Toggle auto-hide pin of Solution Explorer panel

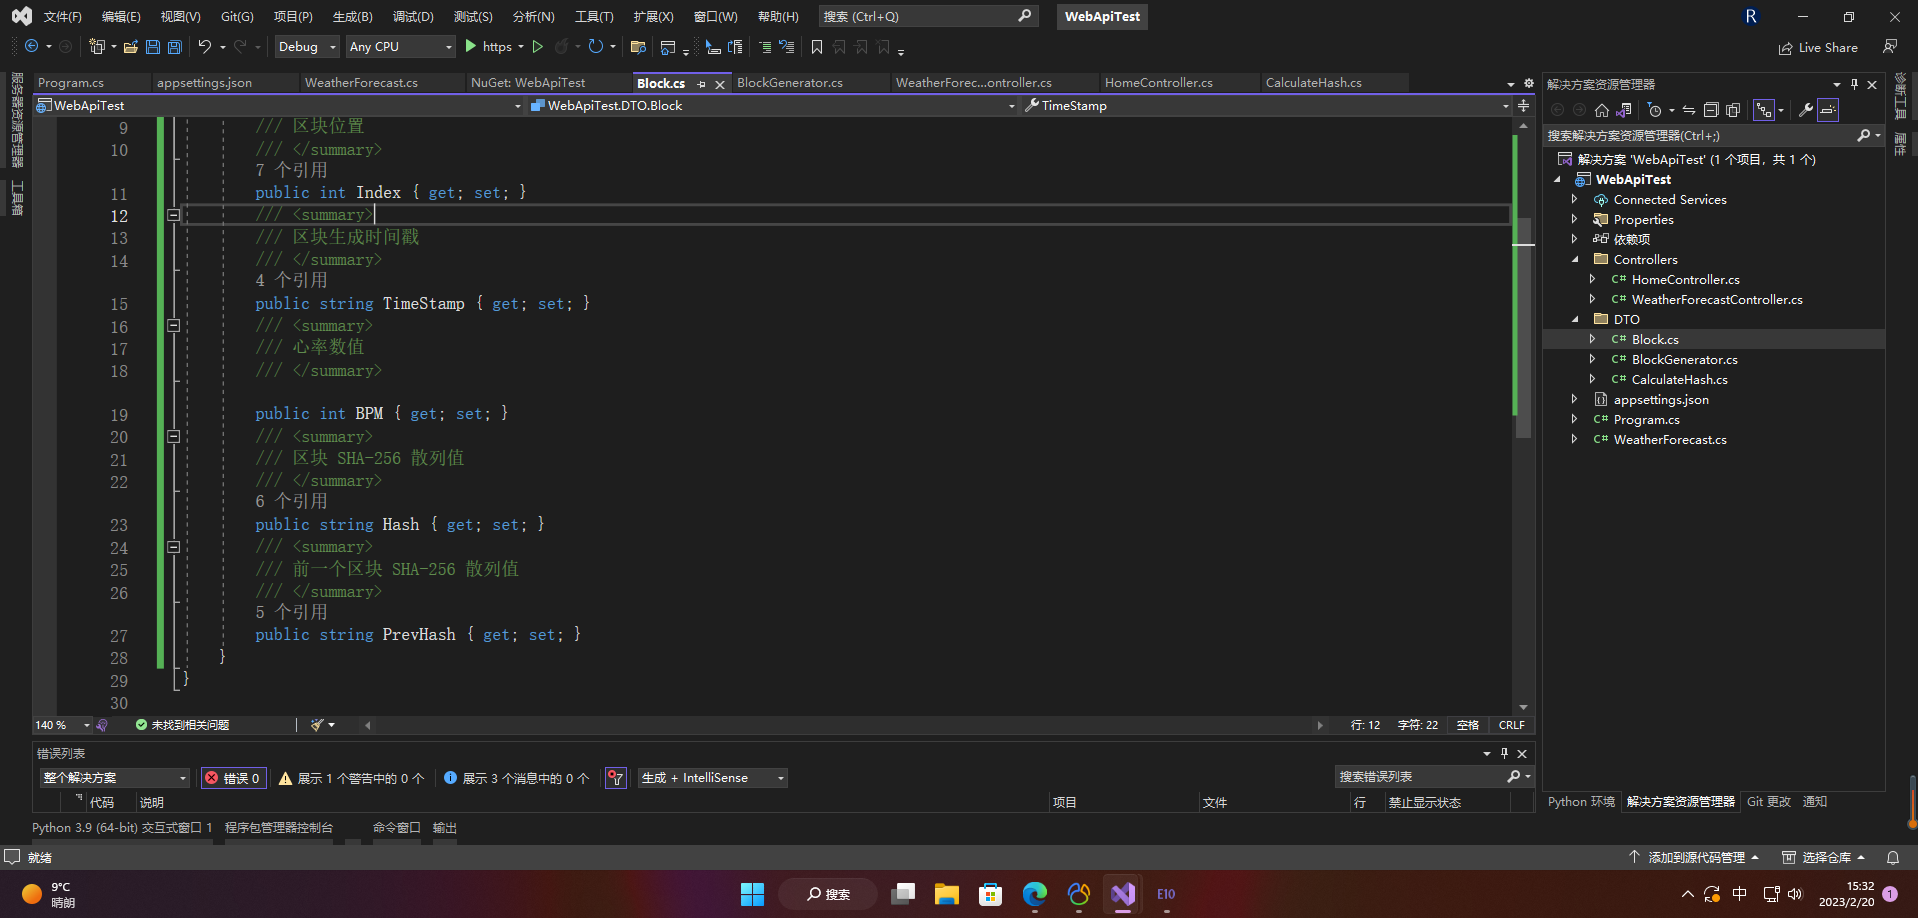click(x=1854, y=85)
